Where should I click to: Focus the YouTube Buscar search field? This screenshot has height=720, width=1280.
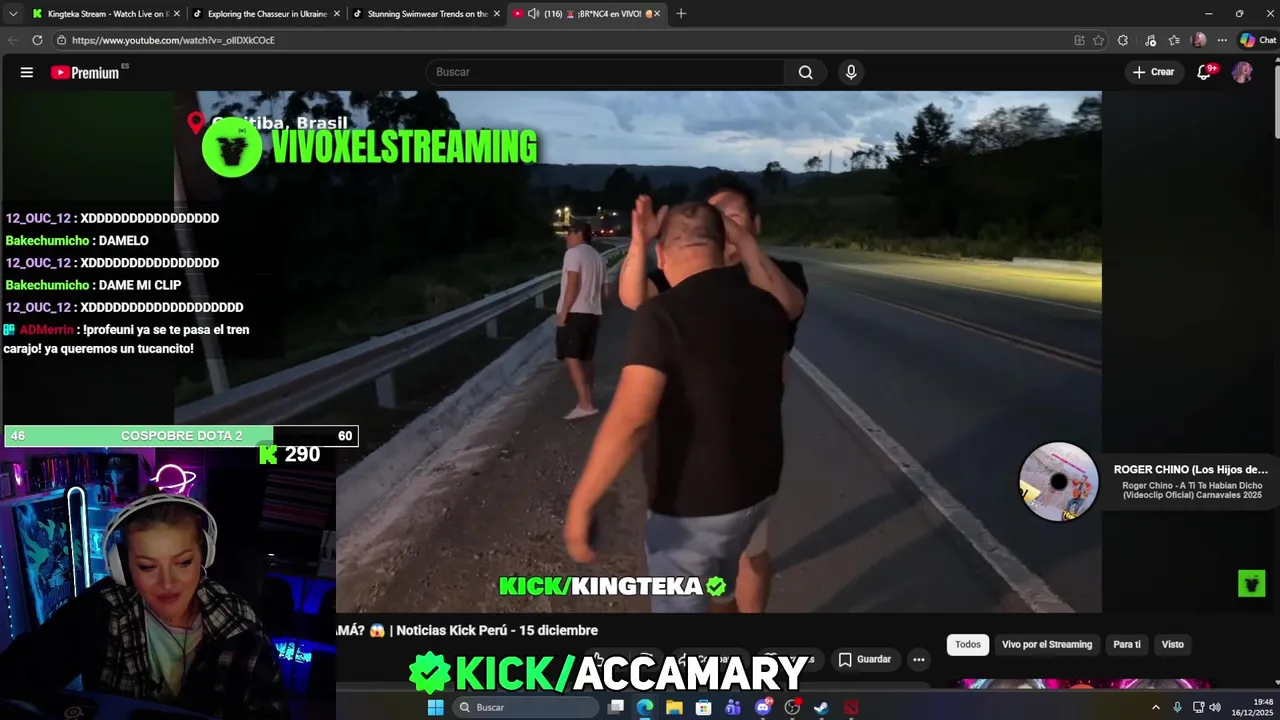(x=606, y=72)
